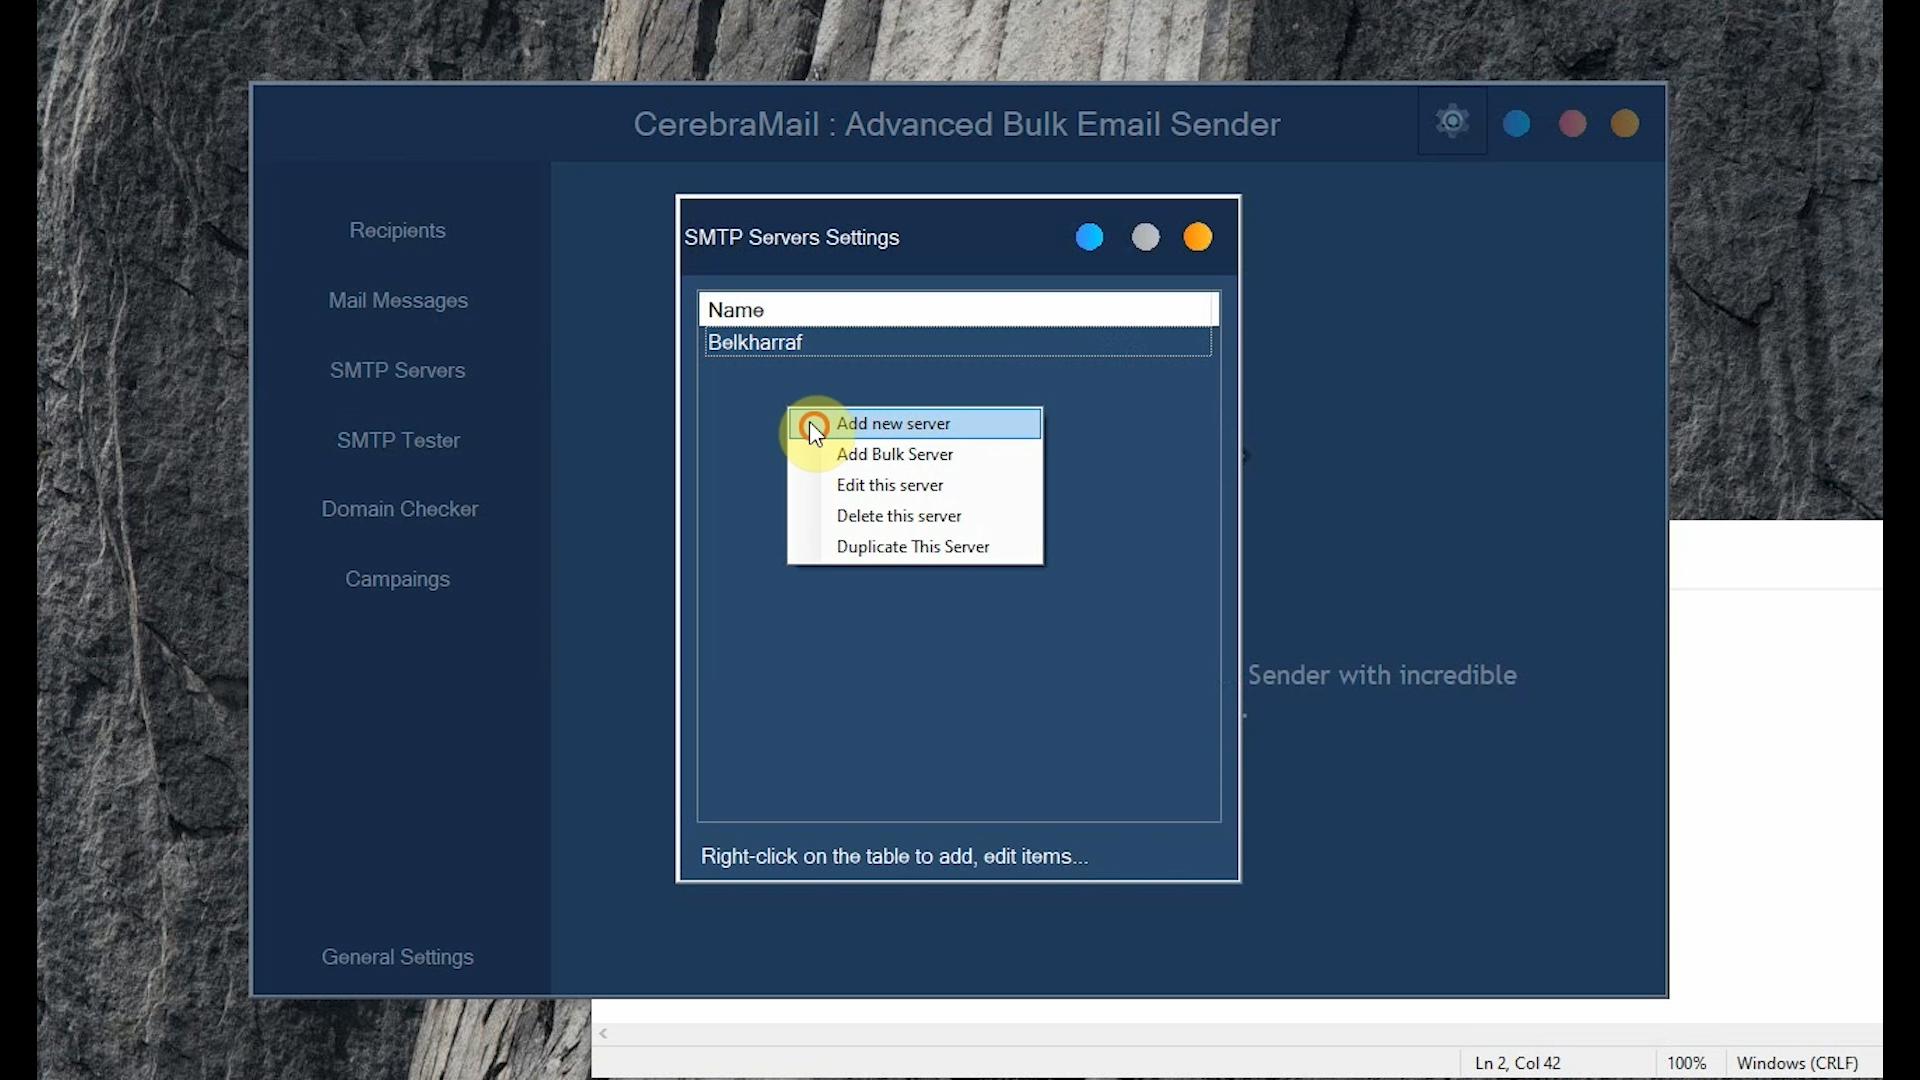Switch to Mail Messages
The width and height of the screenshot is (1920, 1080).
coord(398,300)
